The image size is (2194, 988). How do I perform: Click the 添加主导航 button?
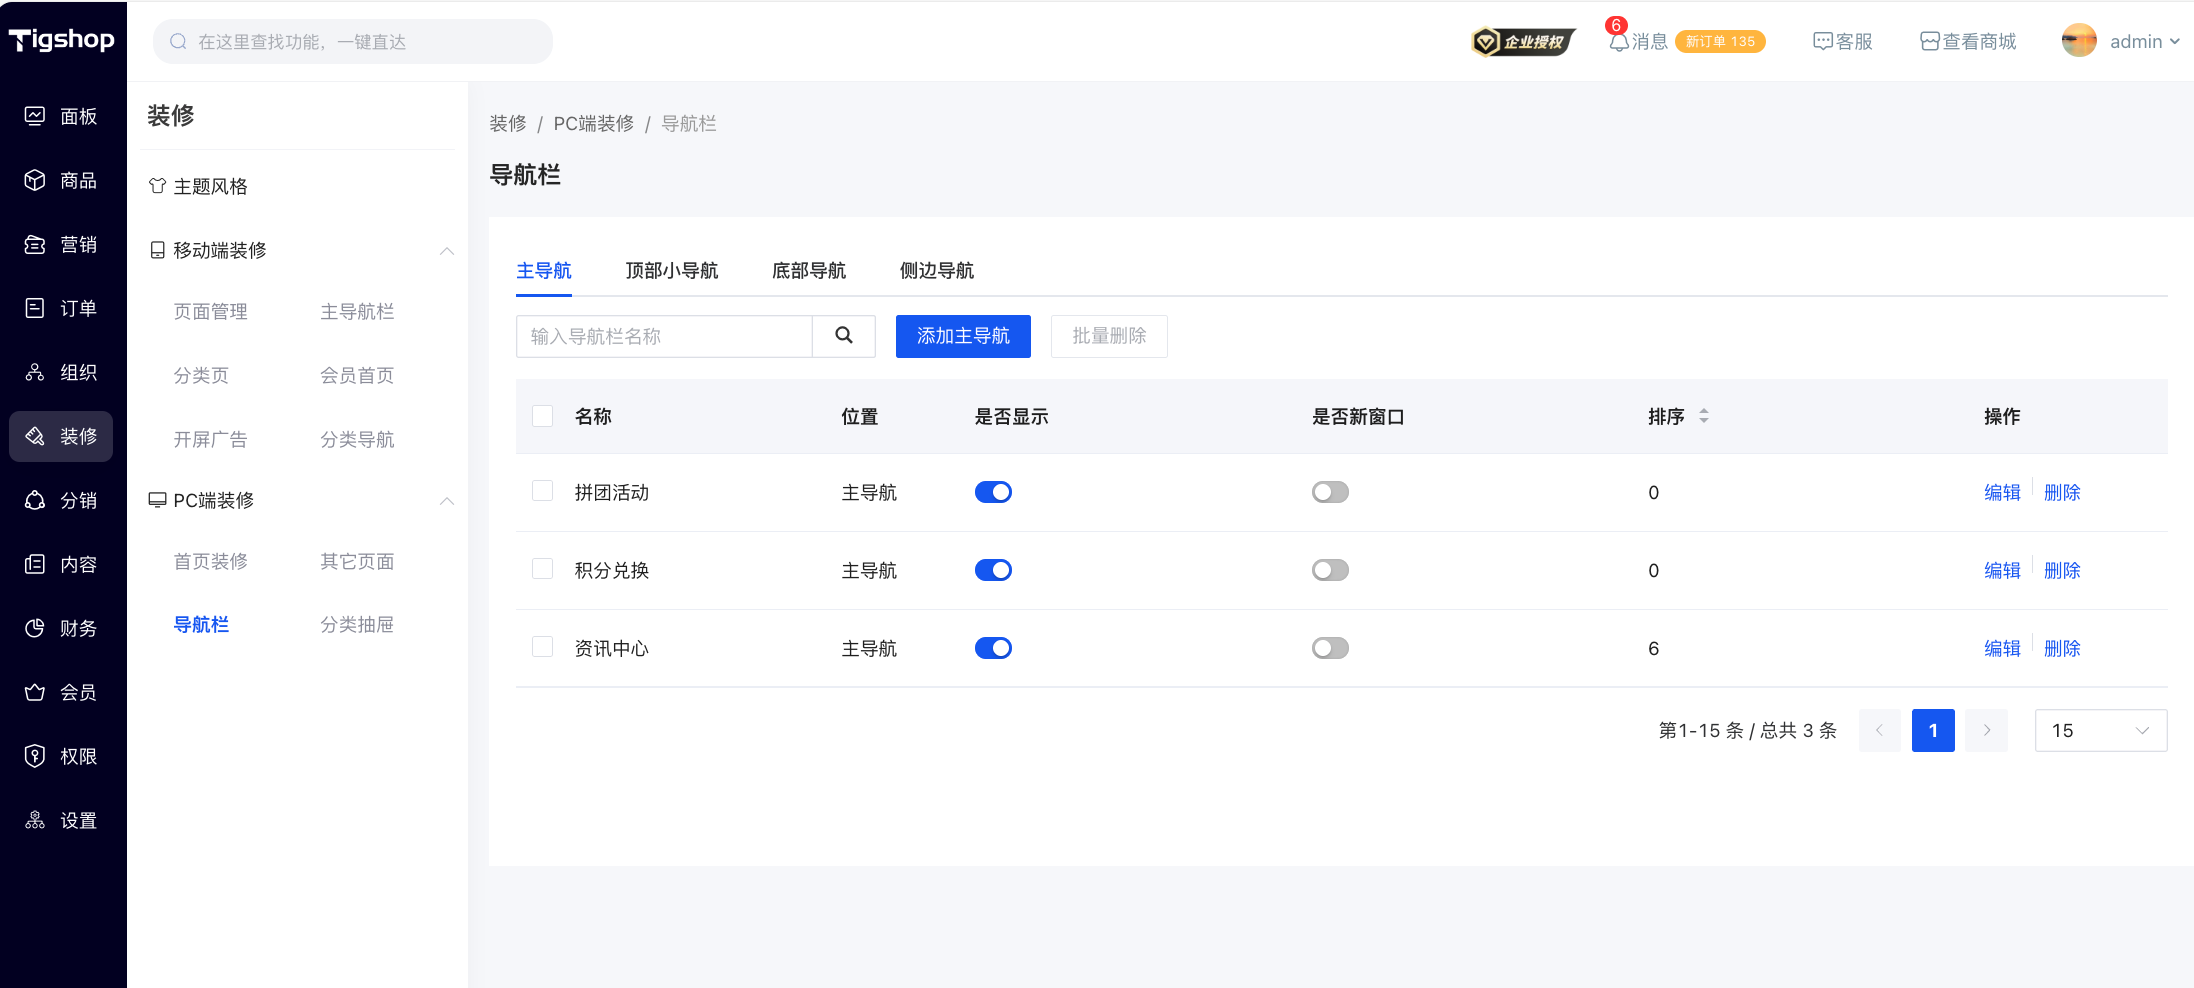(x=963, y=336)
